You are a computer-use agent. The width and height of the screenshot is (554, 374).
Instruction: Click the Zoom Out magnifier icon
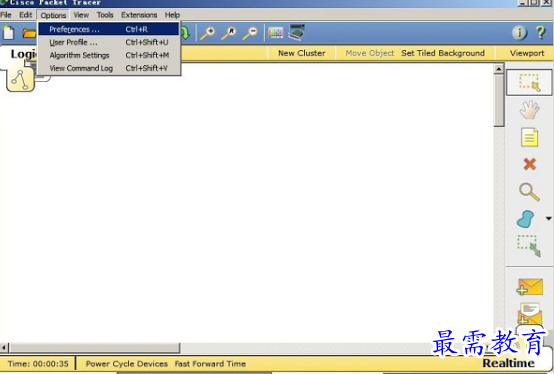pyautogui.click(x=250, y=33)
